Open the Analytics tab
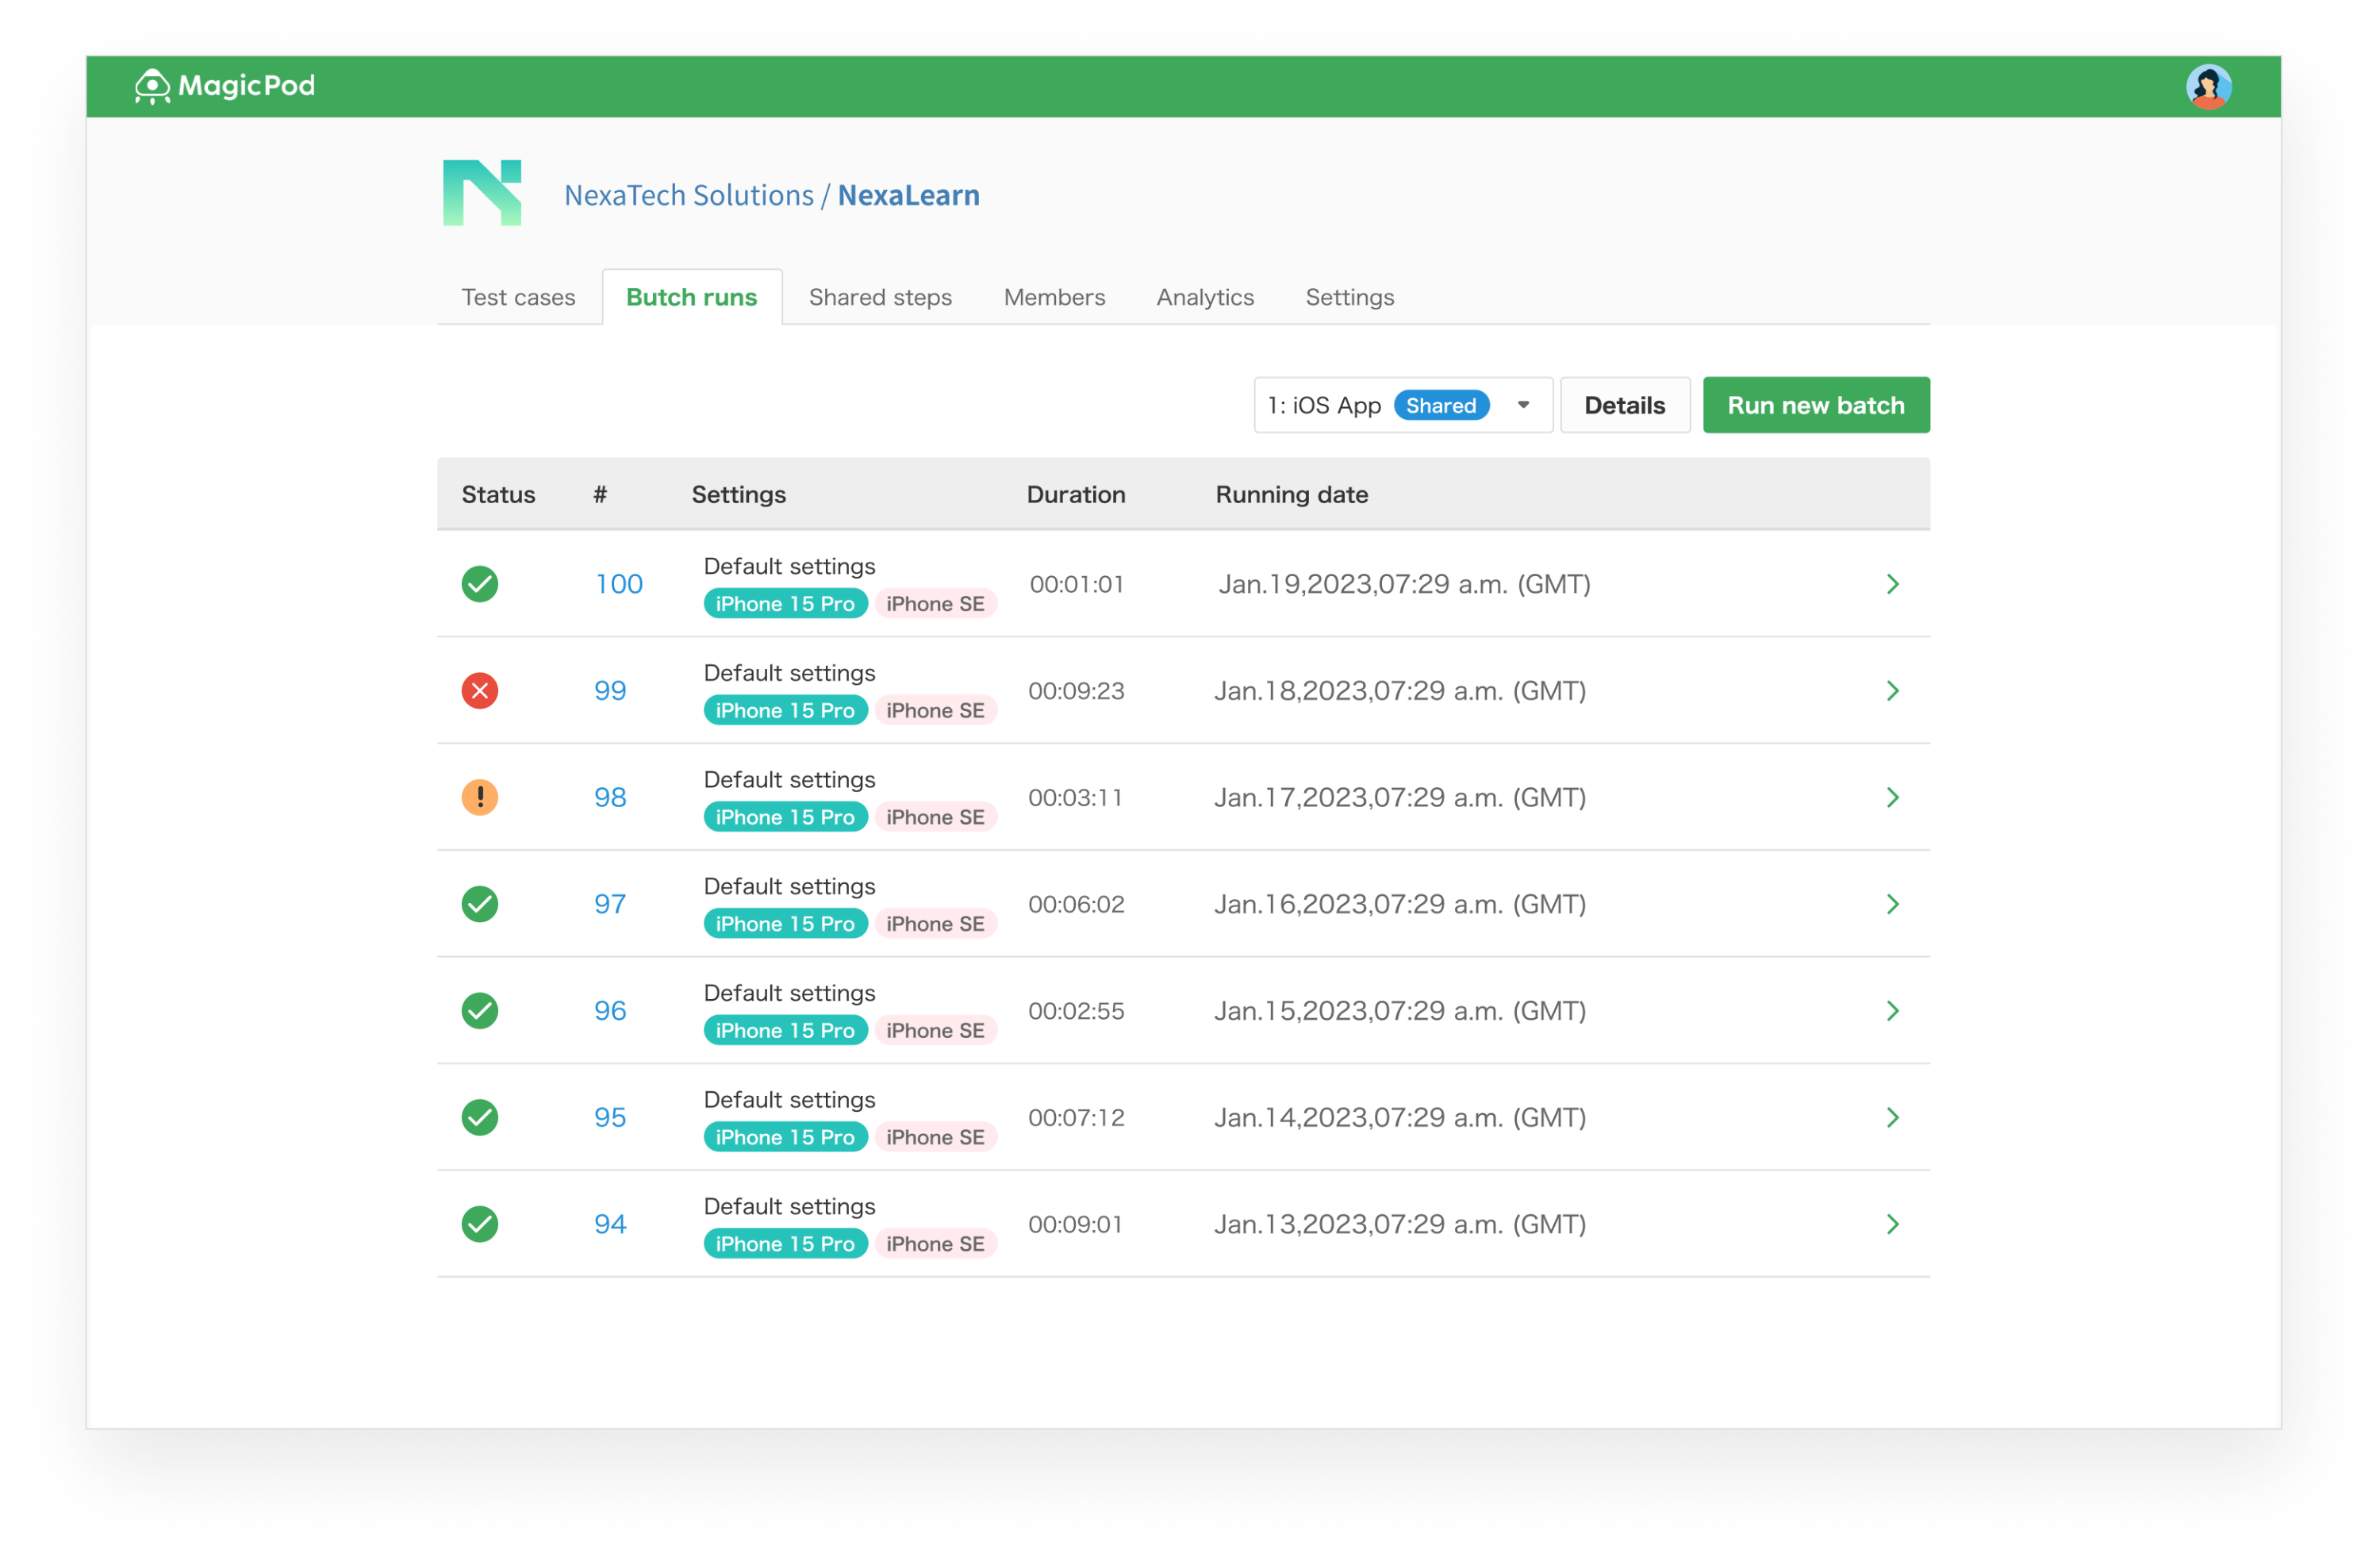Image resolution: width=2380 pixels, height=1557 pixels. click(1204, 297)
